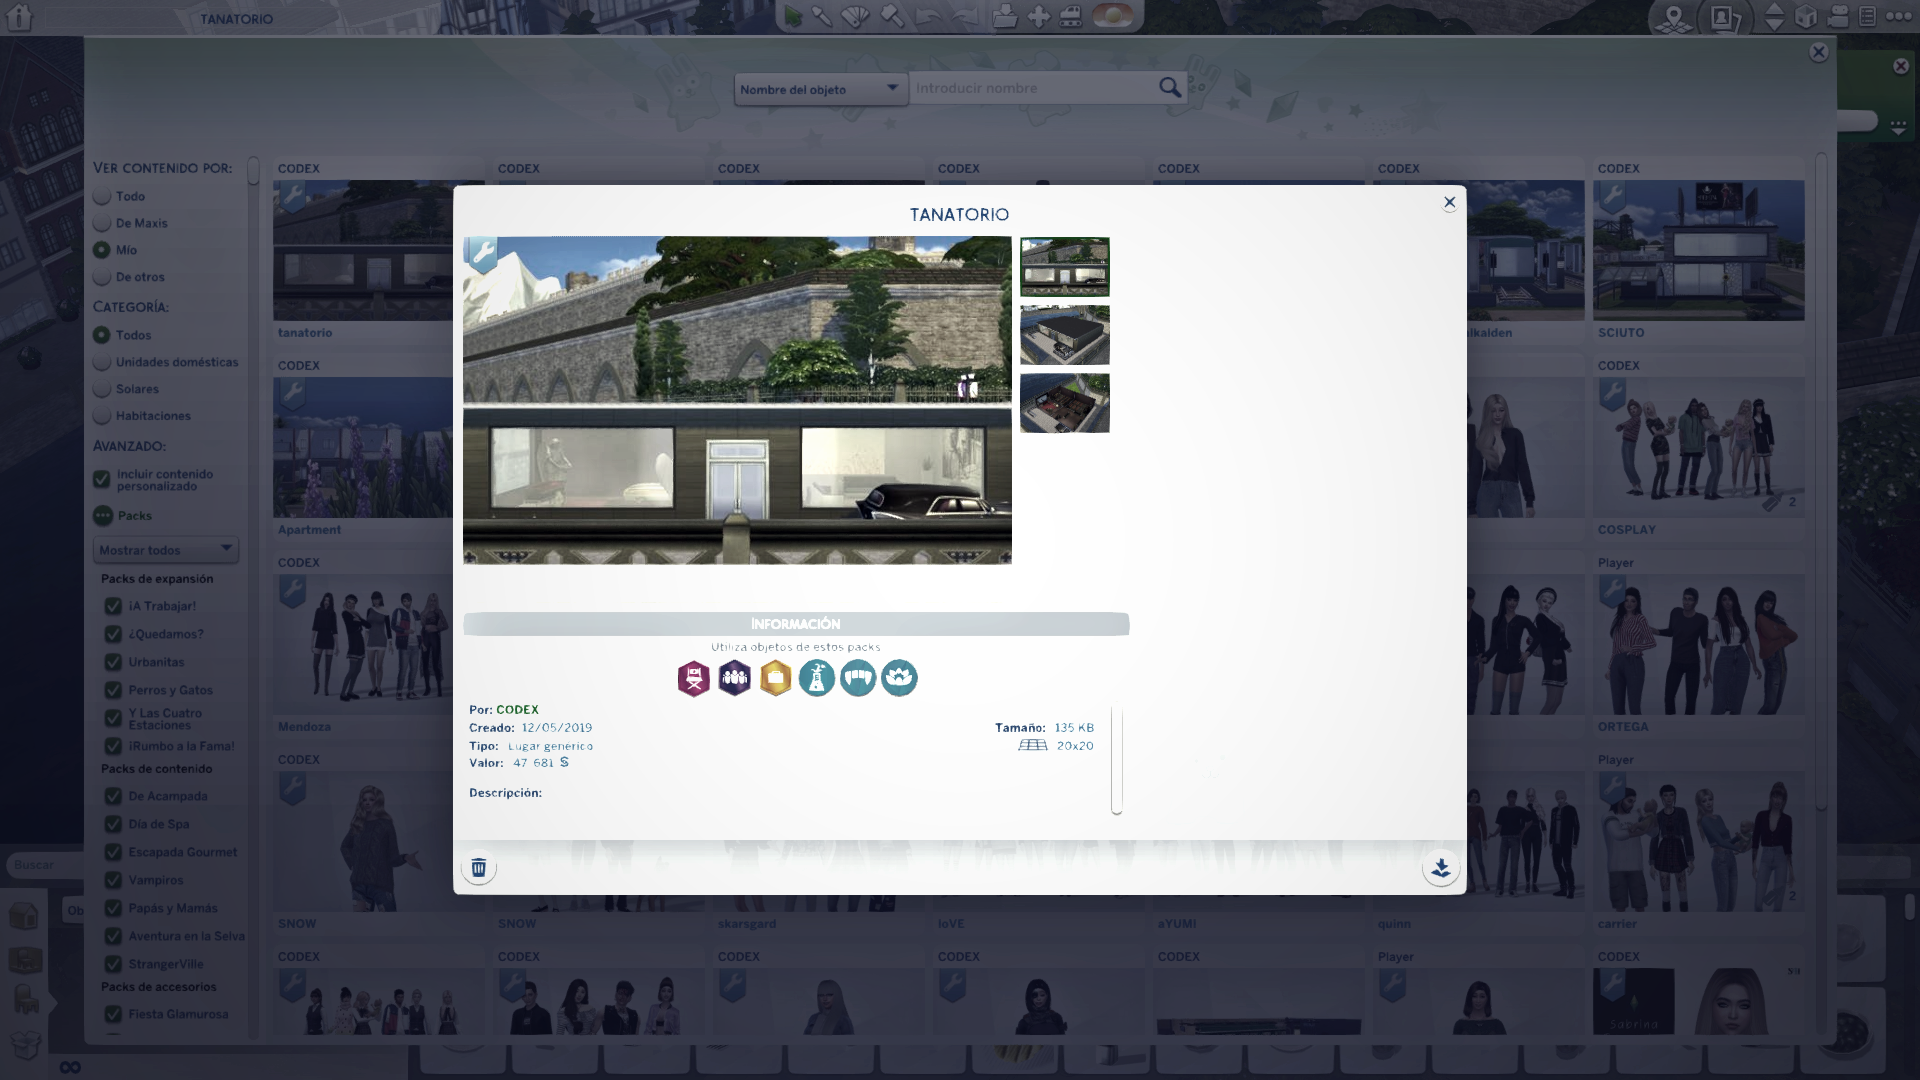
Task: Close the Gallery window
Action: coord(1819,52)
